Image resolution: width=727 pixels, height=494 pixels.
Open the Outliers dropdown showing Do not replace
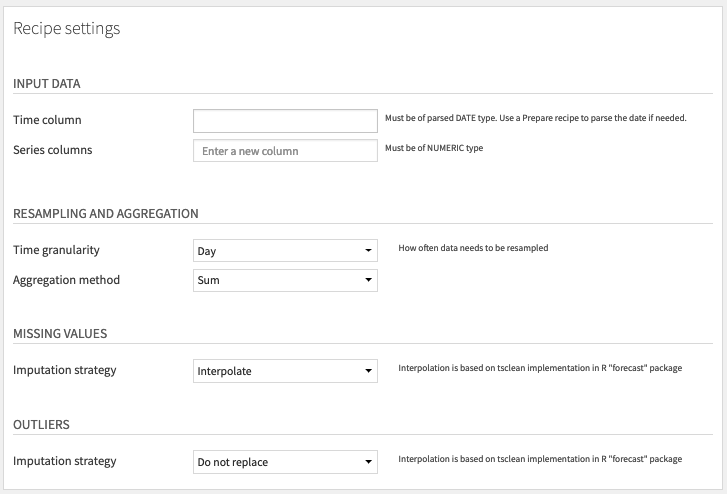pos(285,462)
